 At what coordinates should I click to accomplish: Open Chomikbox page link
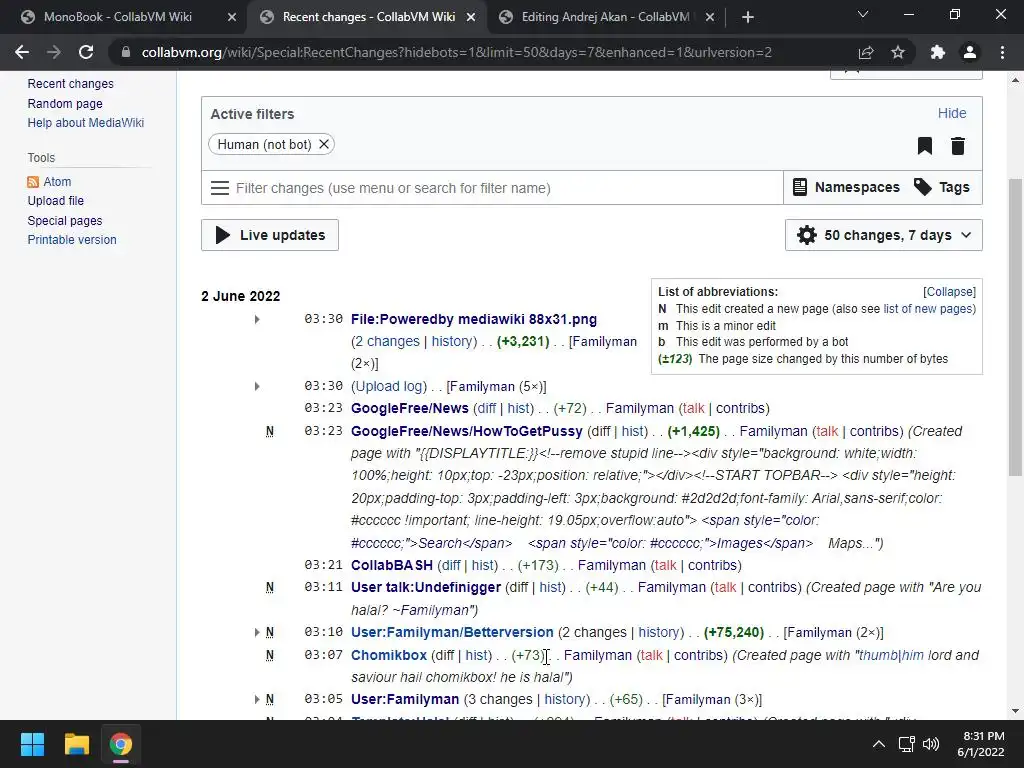[x=389, y=655]
